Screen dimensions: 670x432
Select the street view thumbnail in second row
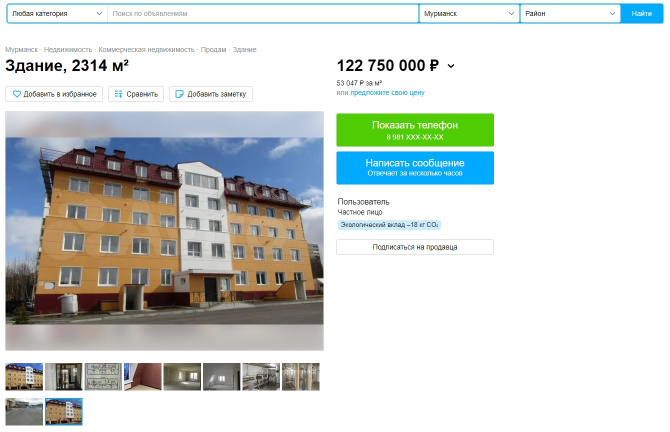click(24, 411)
